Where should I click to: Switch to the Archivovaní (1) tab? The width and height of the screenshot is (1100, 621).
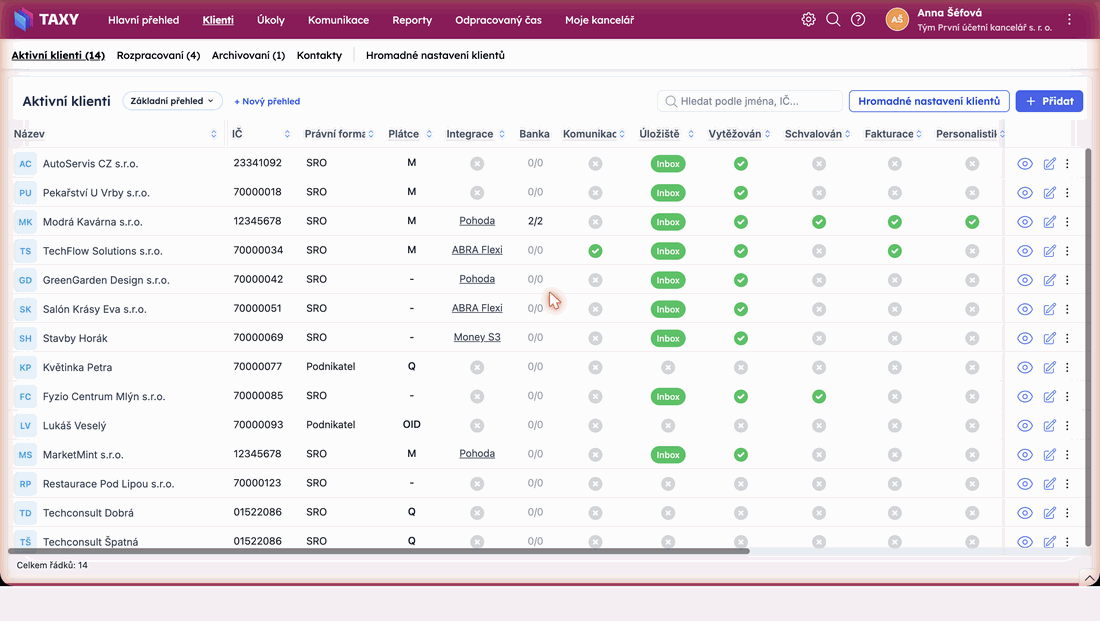pos(248,55)
